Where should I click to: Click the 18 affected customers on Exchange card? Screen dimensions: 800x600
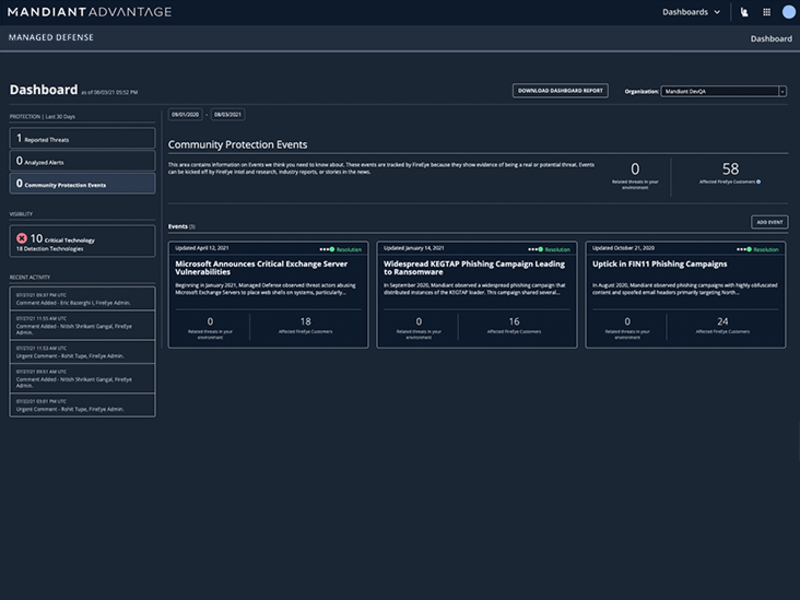coord(305,322)
